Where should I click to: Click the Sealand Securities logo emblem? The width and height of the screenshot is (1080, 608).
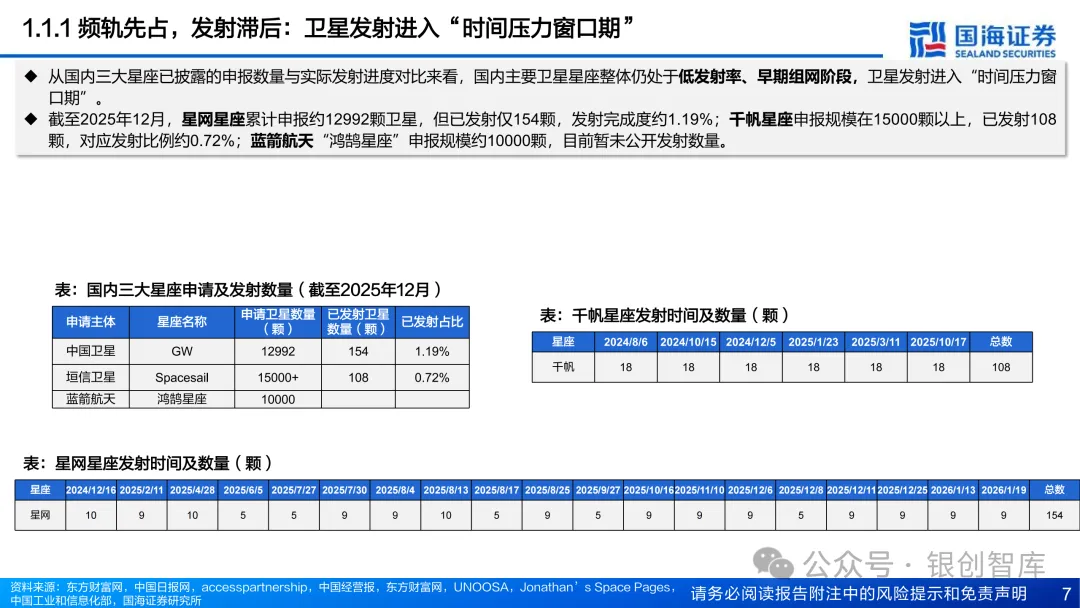927,39
